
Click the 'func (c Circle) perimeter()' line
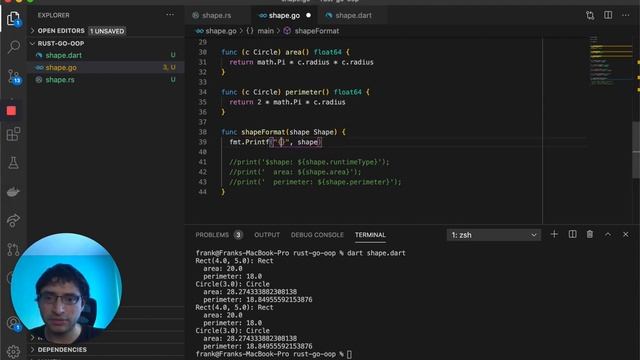pos(295,92)
